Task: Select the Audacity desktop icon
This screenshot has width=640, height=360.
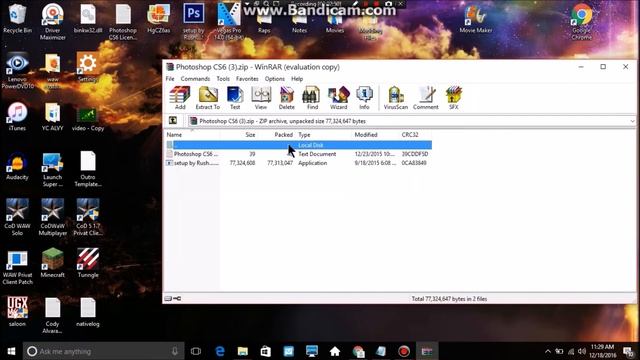Action: pos(17,165)
